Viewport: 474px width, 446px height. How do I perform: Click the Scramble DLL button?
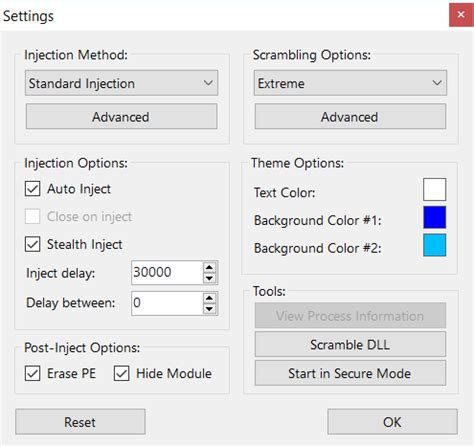click(350, 344)
